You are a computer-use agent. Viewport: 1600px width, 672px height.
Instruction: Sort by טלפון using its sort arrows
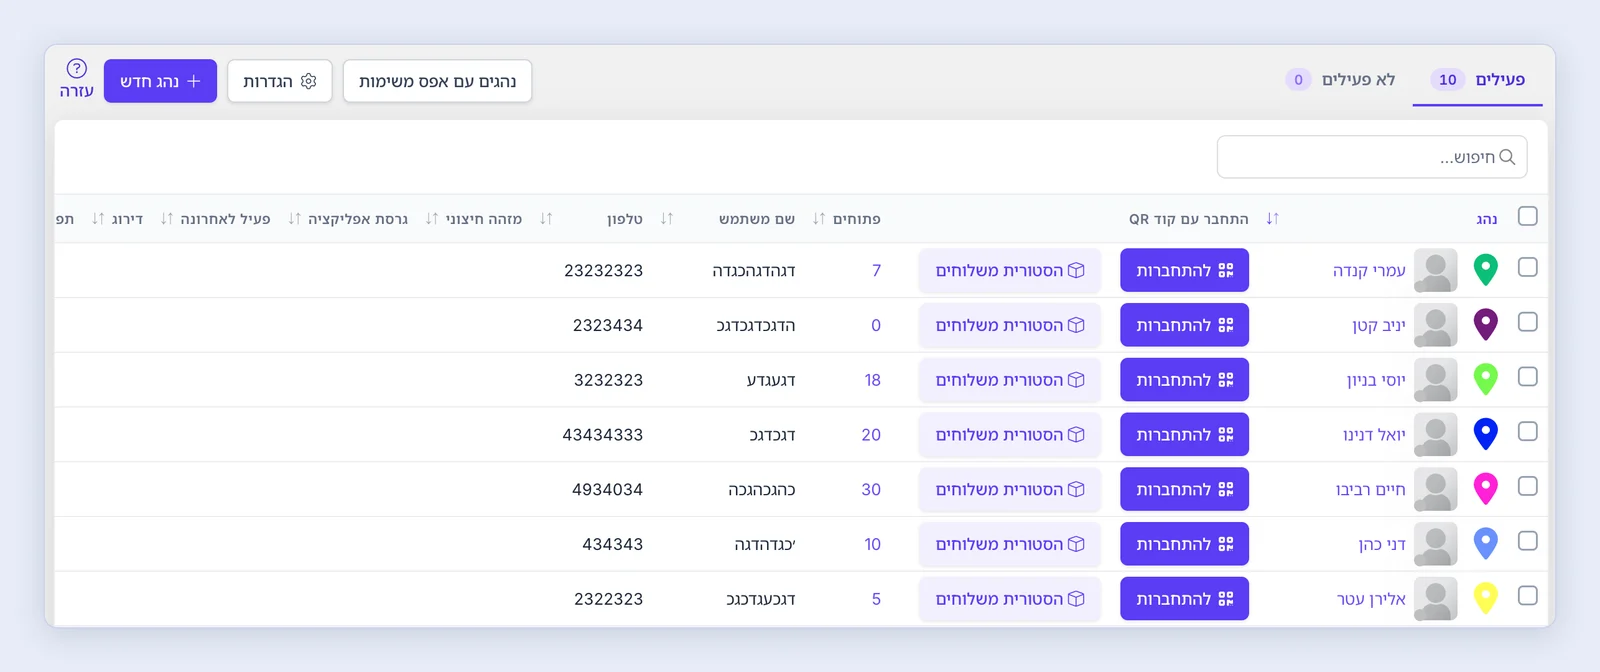(546, 219)
